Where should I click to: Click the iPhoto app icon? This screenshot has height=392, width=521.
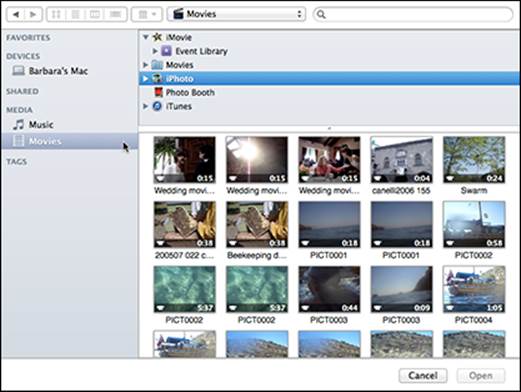click(x=157, y=79)
